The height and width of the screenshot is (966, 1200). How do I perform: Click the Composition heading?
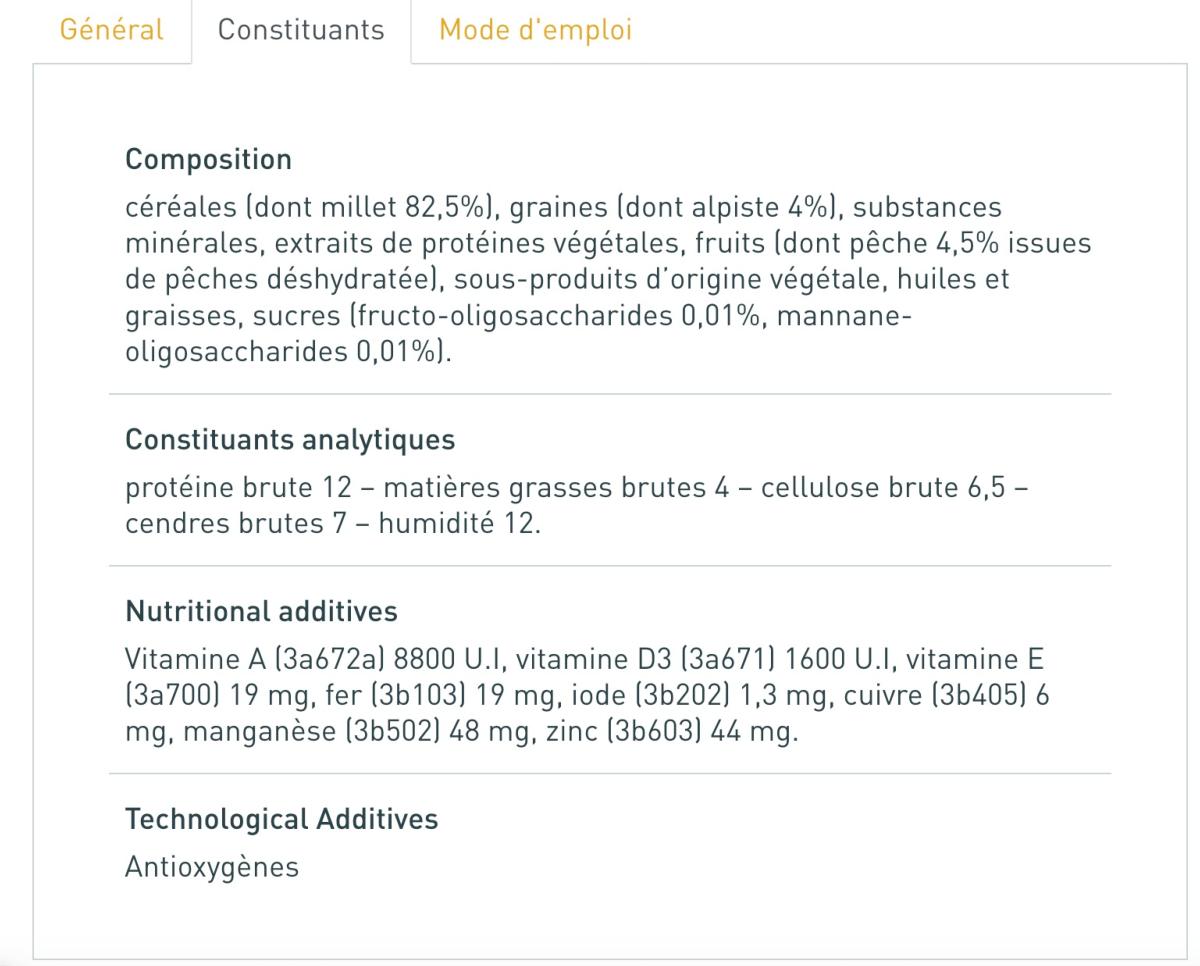point(208,159)
